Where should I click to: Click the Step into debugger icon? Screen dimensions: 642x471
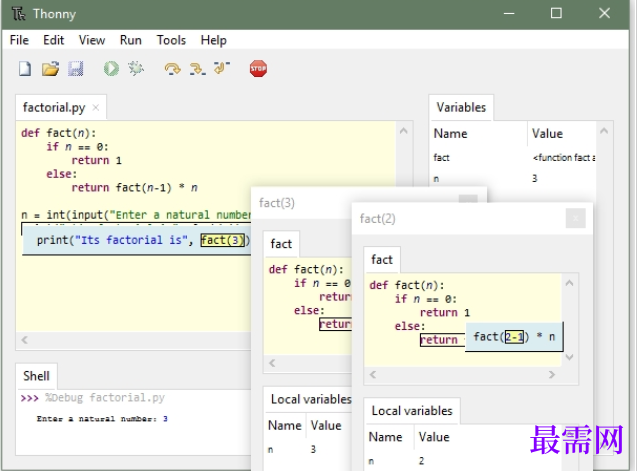click(x=197, y=68)
